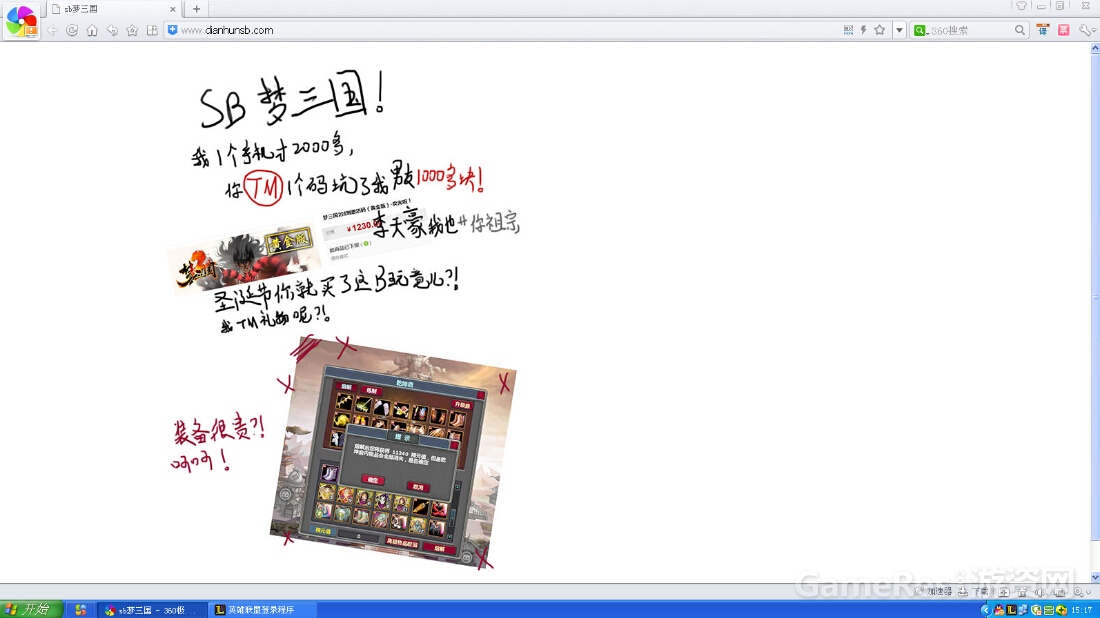Open the pink ticket (票) extension
The height and width of the screenshot is (618, 1100).
(1064, 30)
